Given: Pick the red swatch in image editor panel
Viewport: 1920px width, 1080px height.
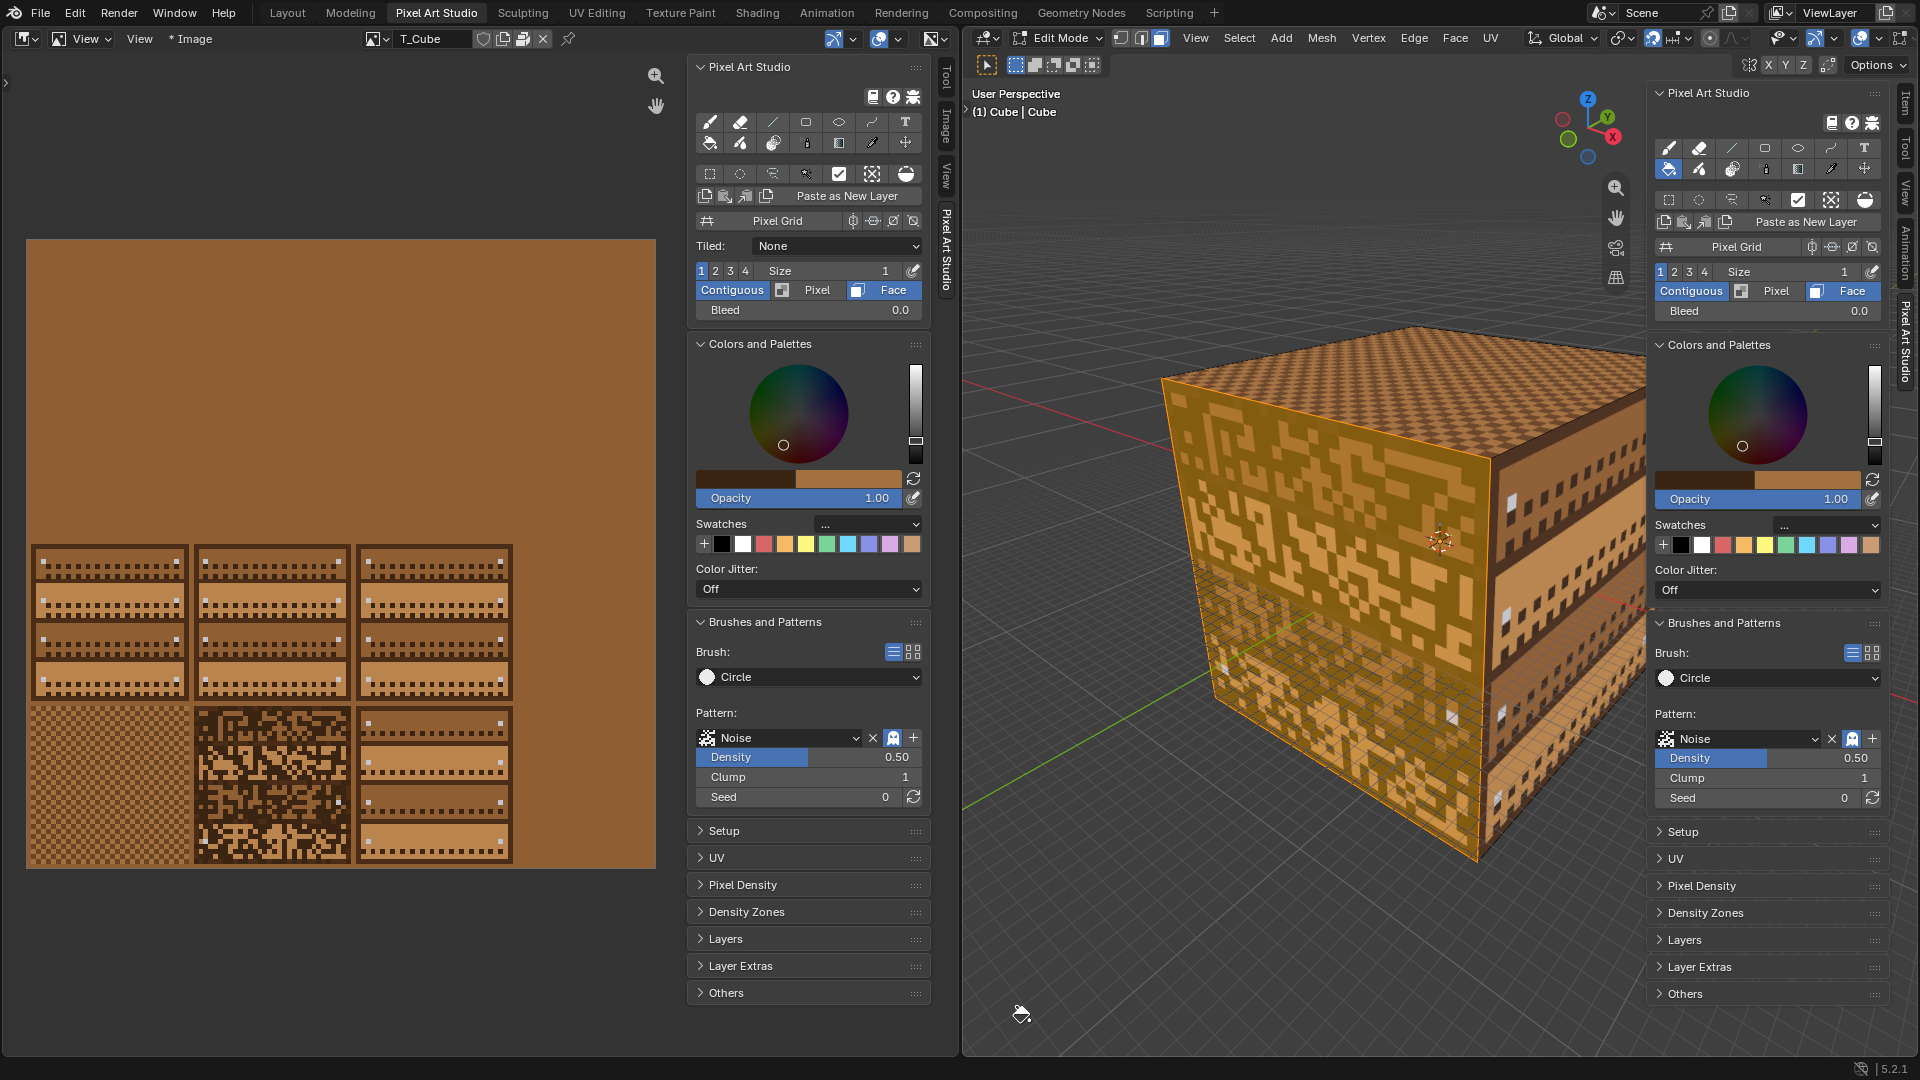Looking at the screenshot, I should 764,544.
